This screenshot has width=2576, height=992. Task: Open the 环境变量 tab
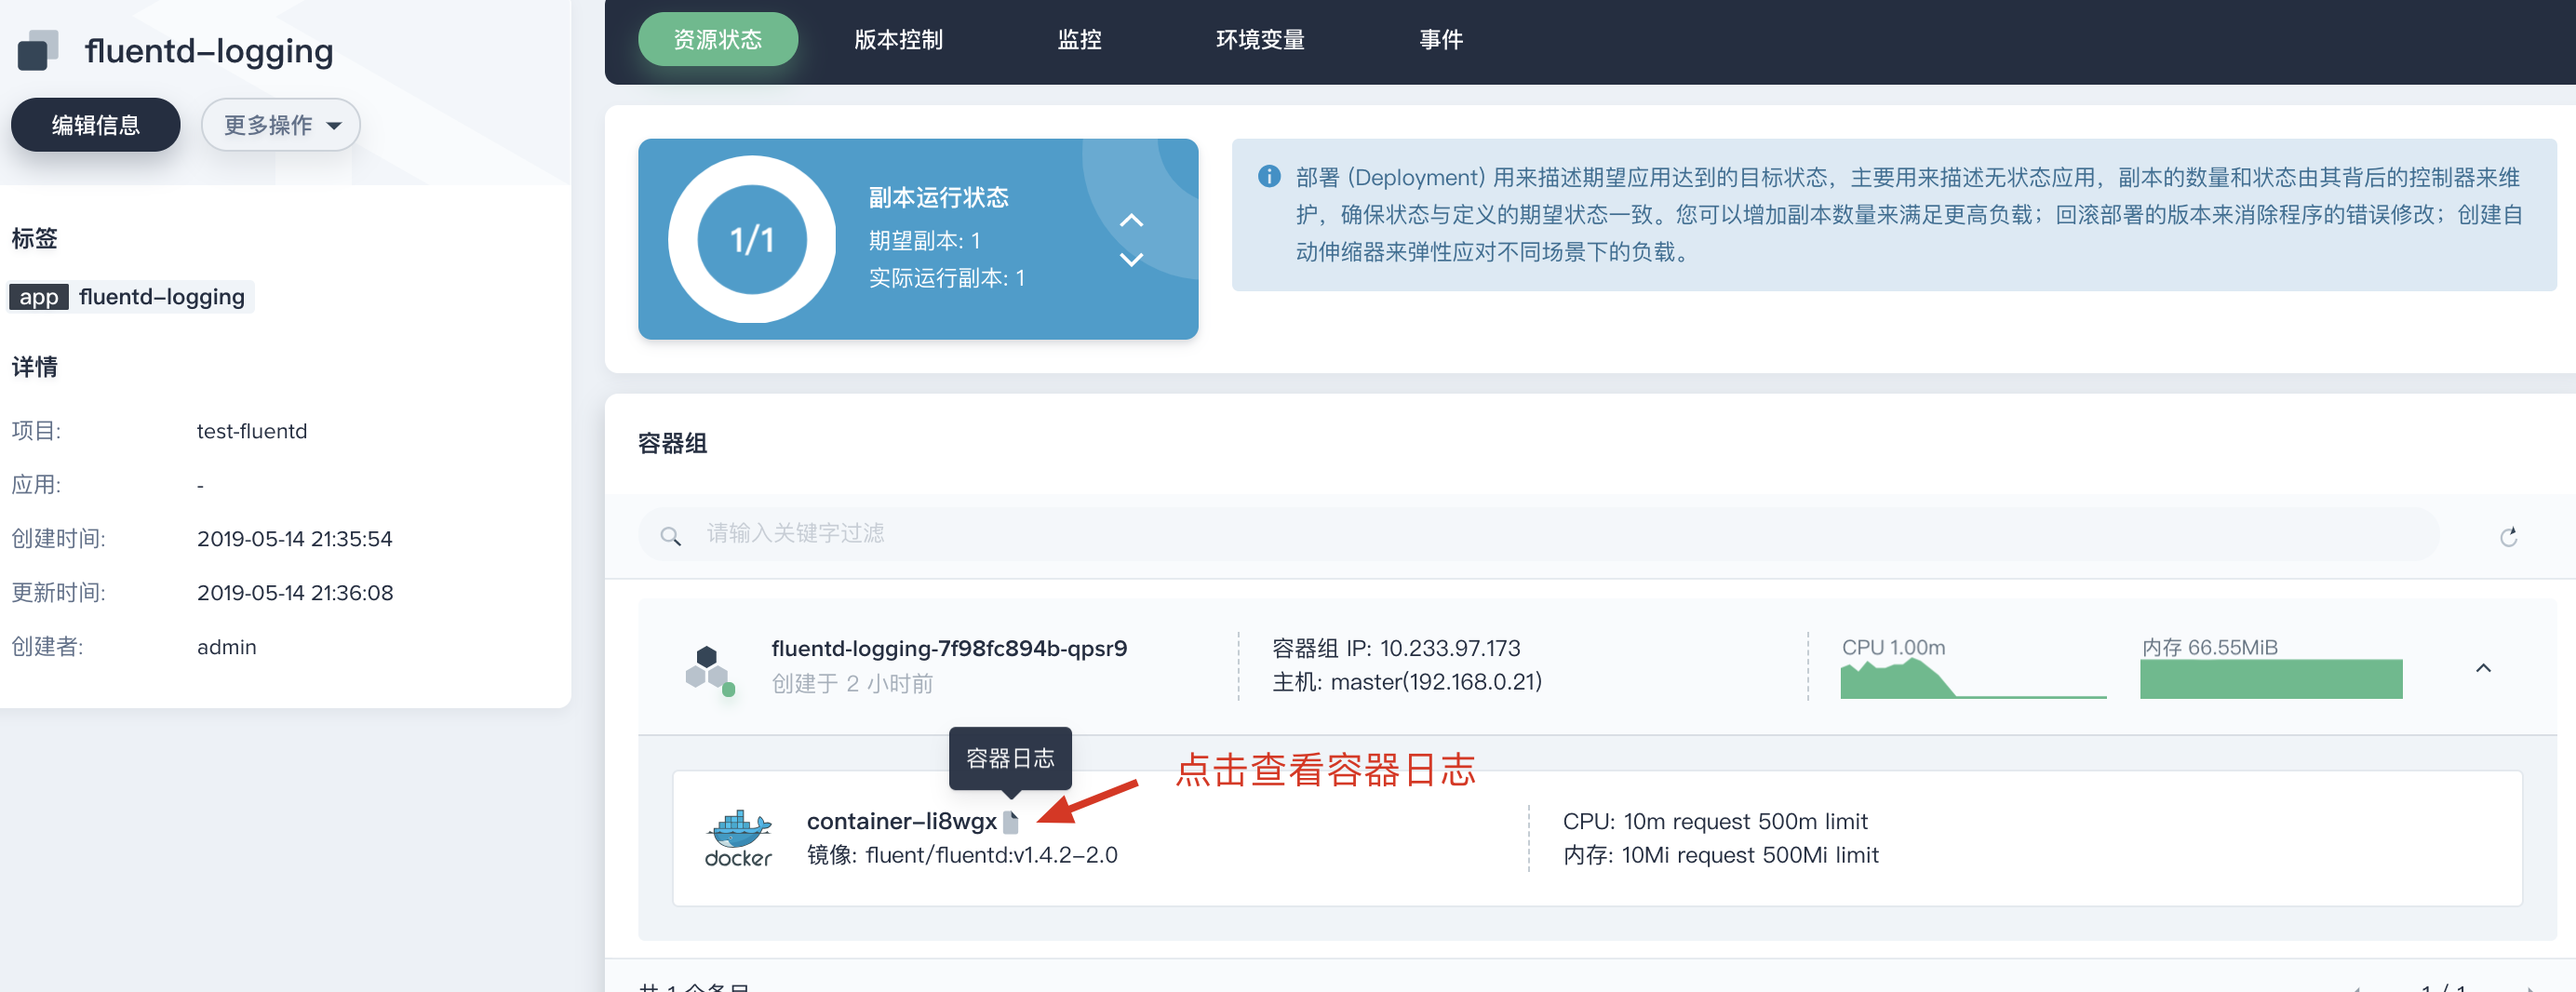point(1260,40)
